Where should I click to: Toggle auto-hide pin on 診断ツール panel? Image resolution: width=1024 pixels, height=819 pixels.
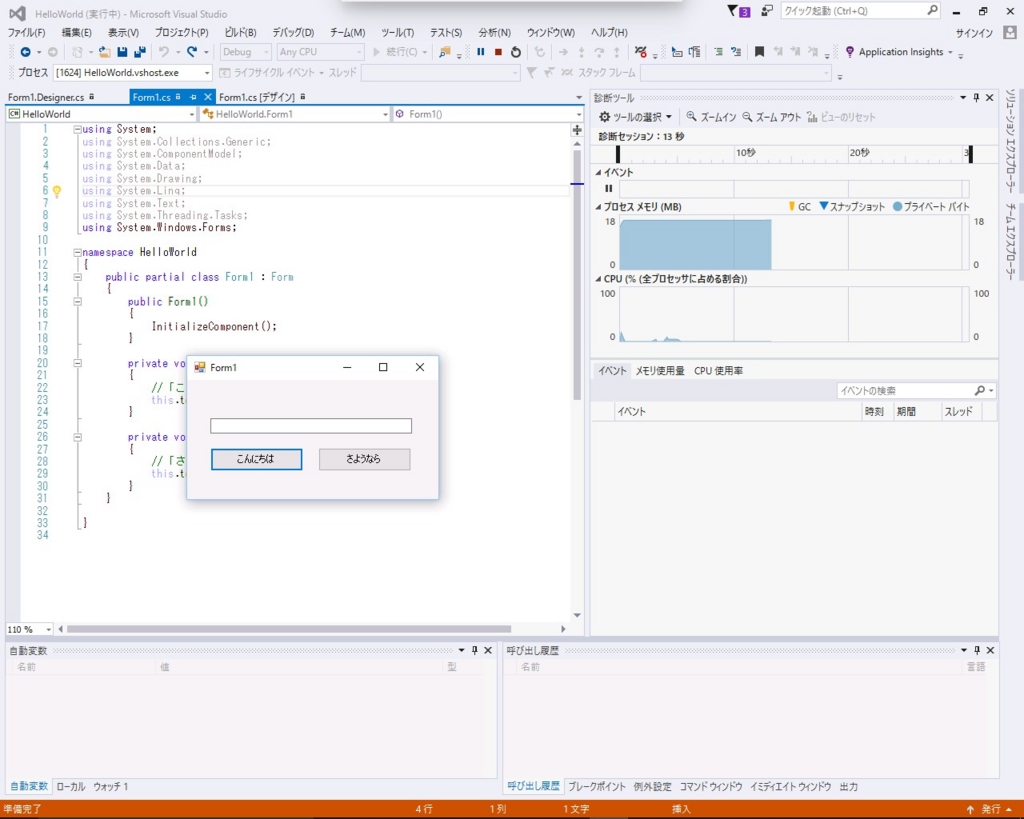[976, 97]
